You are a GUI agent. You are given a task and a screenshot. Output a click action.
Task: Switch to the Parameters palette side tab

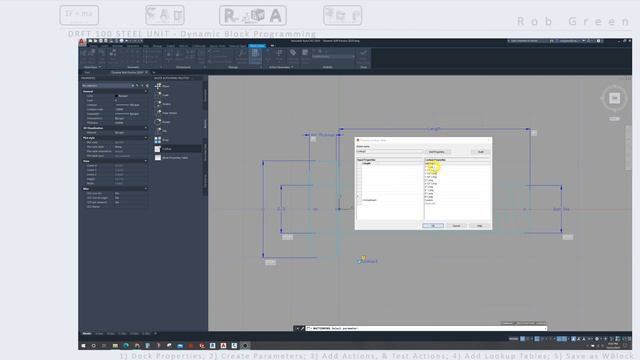pos(205,96)
